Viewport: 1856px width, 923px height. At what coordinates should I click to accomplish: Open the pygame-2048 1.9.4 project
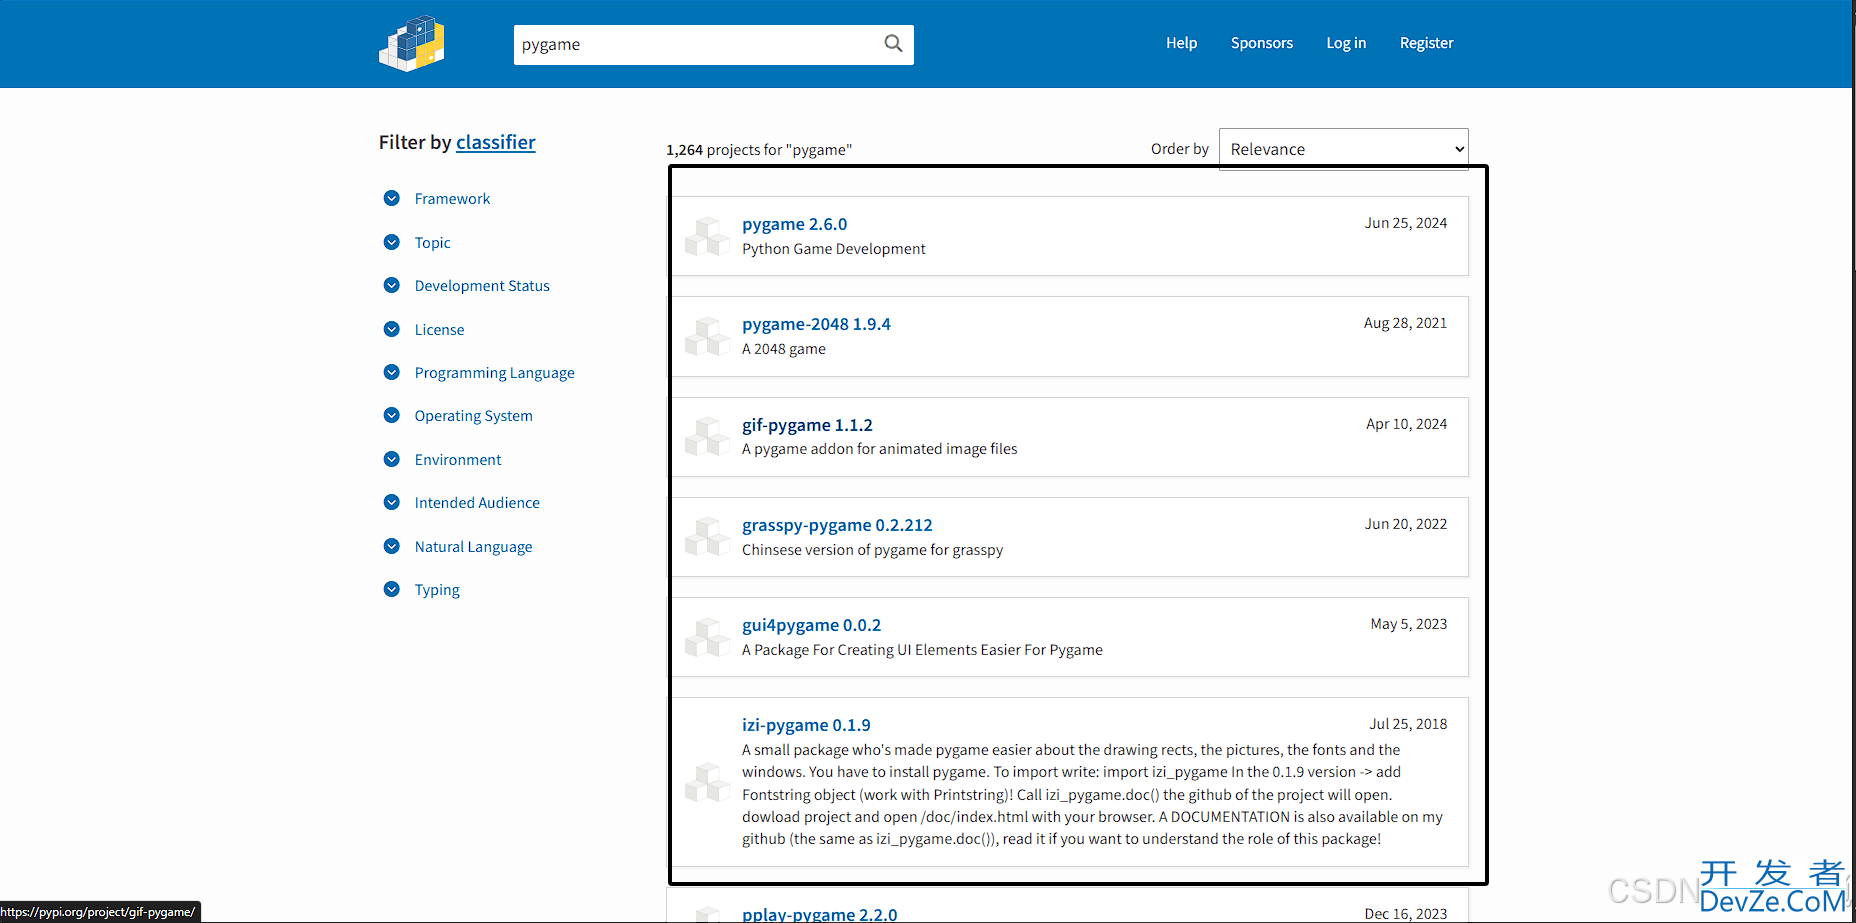point(816,324)
